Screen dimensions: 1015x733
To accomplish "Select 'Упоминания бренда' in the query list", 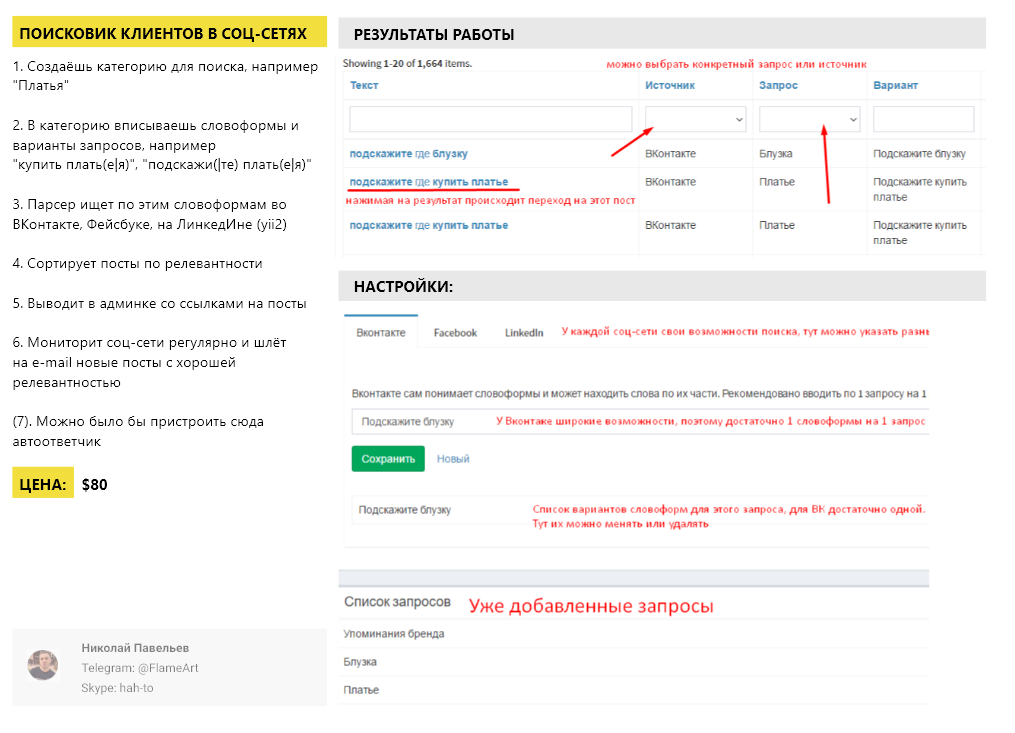I will pos(394,633).
